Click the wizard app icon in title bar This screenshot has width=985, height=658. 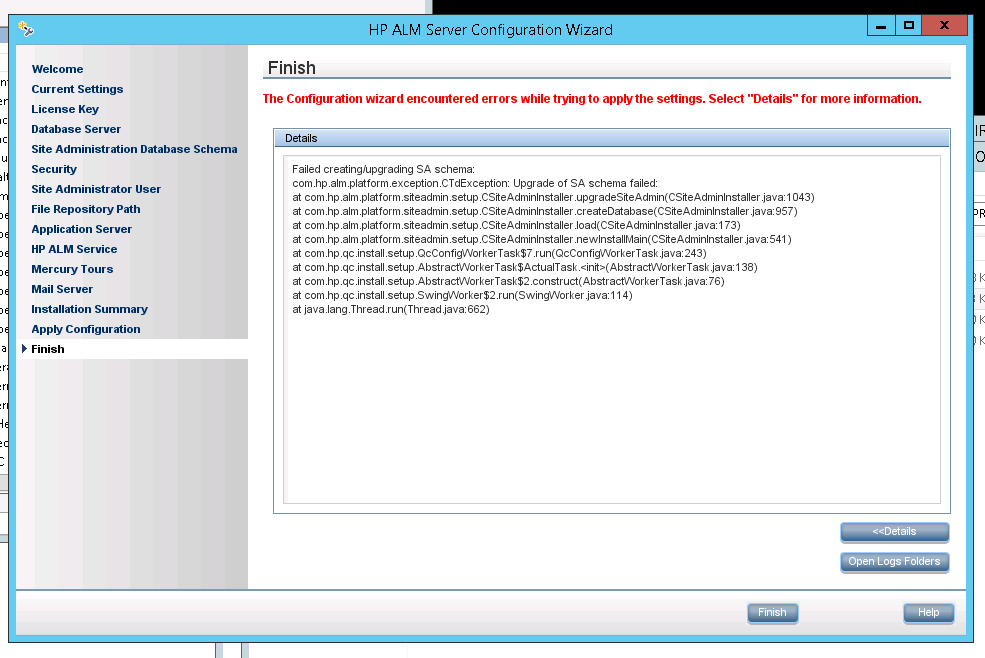[26, 29]
